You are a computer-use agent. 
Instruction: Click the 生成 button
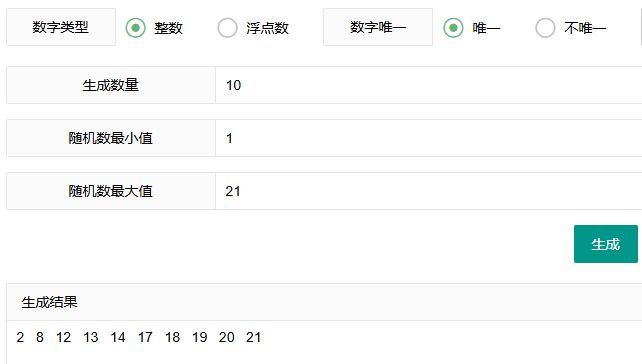(x=606, y=244)
